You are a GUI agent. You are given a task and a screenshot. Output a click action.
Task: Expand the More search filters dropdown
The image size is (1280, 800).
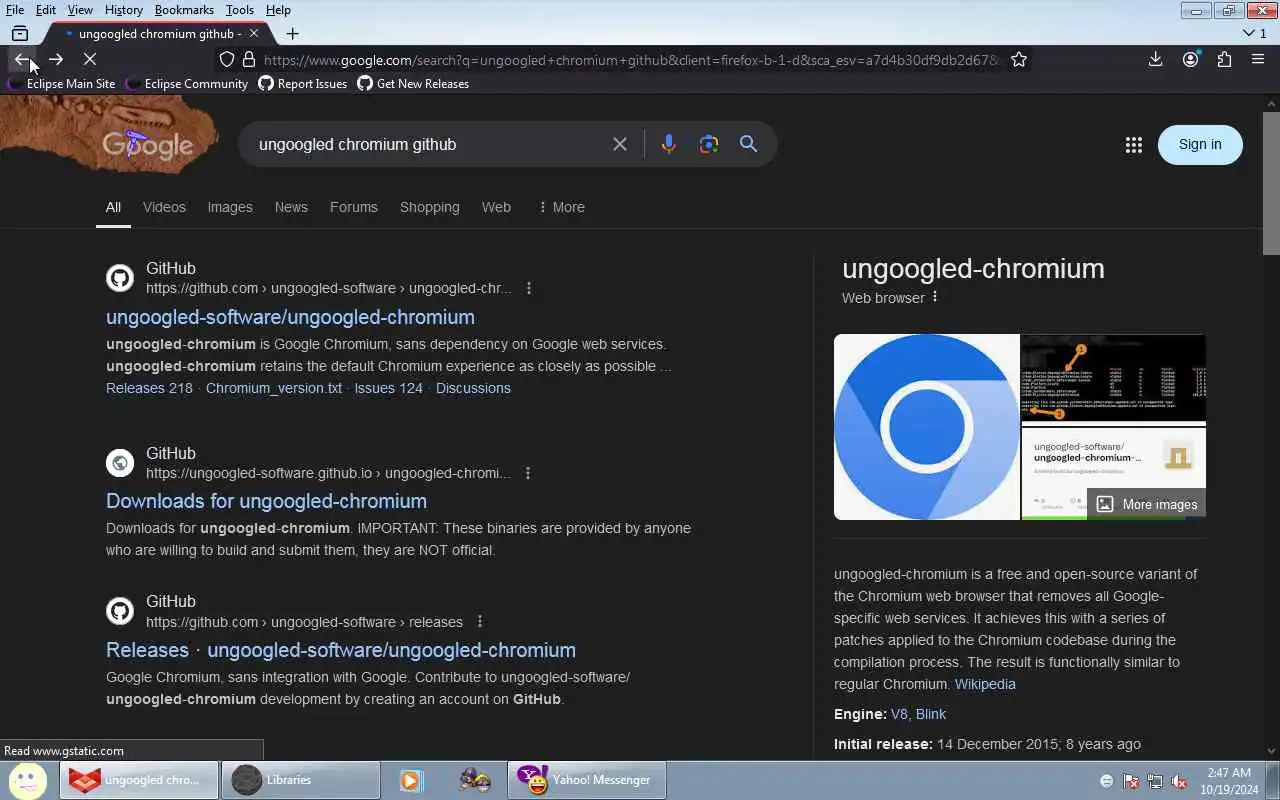tap(561, 207)
